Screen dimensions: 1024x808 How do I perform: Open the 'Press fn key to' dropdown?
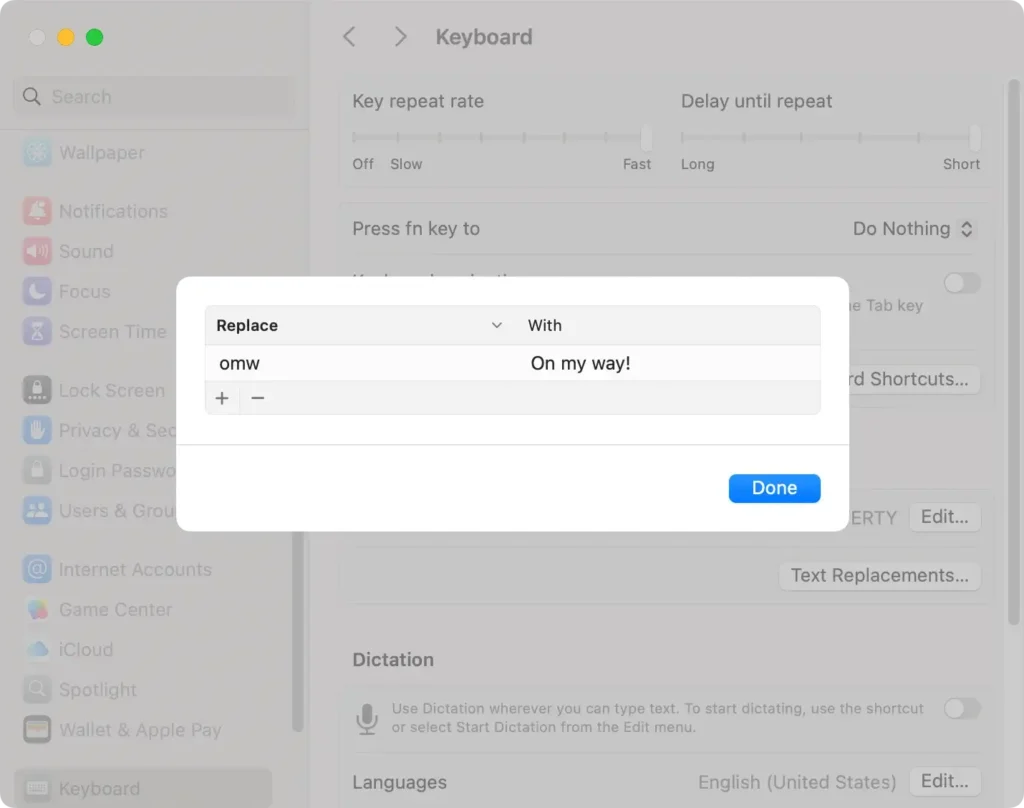(x=912, y=229)
